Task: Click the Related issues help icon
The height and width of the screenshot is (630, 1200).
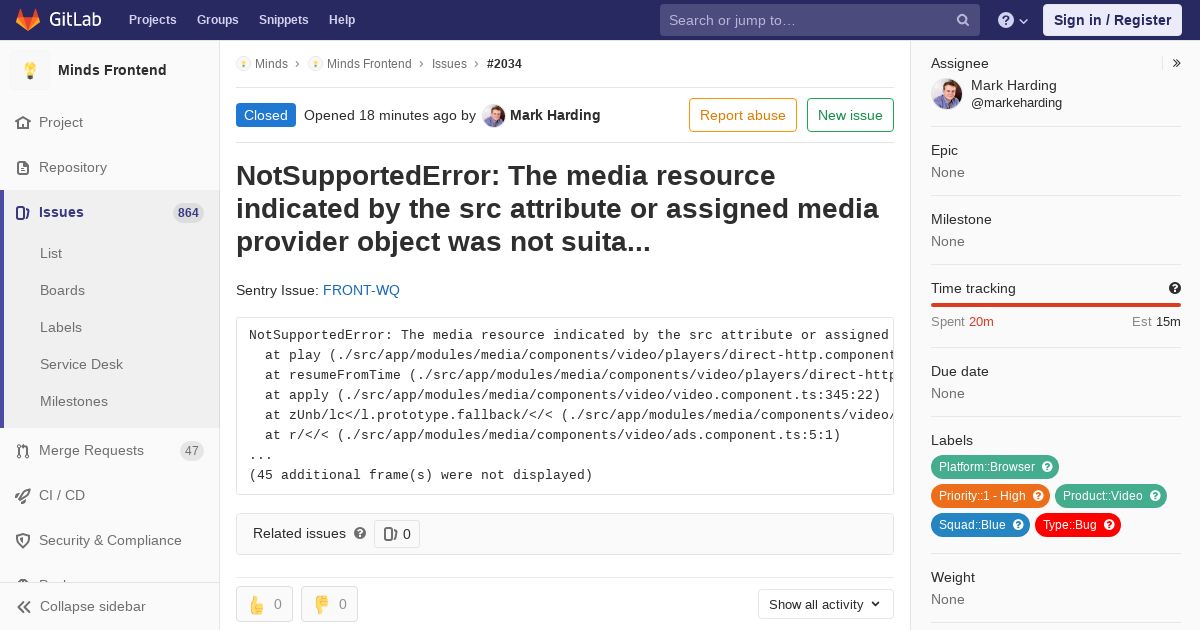Action: pos(360,534)
